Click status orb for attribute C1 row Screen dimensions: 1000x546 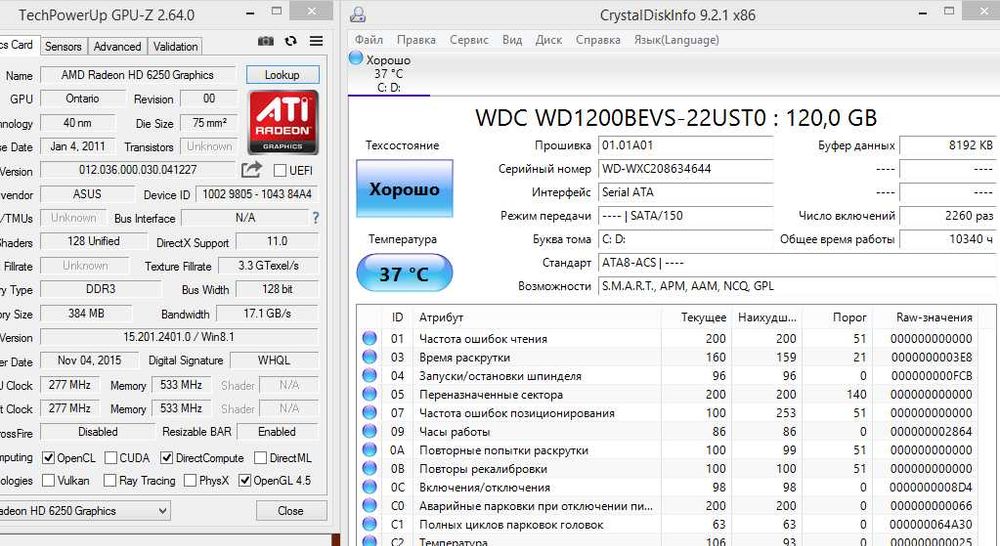click(369, 524)
